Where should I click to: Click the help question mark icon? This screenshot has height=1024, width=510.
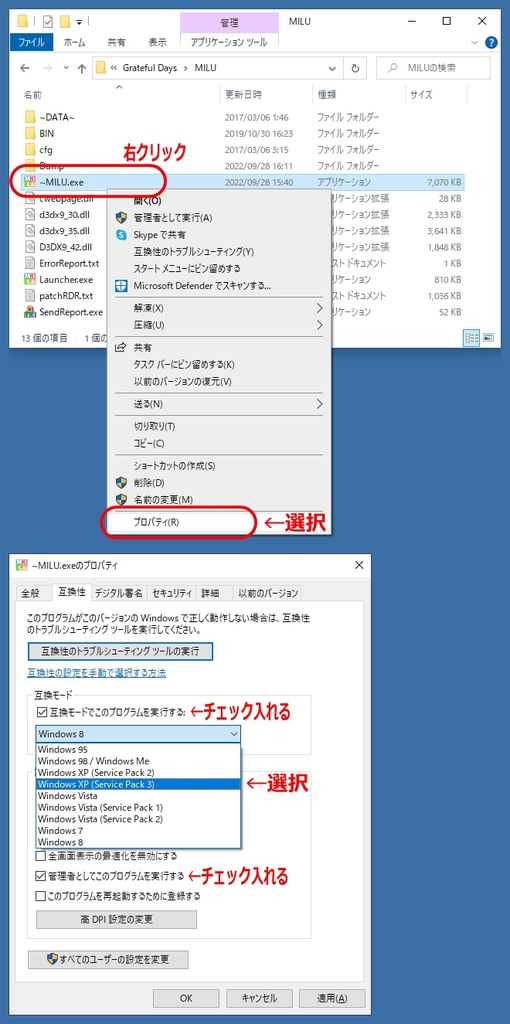click(x=491, y=42)
